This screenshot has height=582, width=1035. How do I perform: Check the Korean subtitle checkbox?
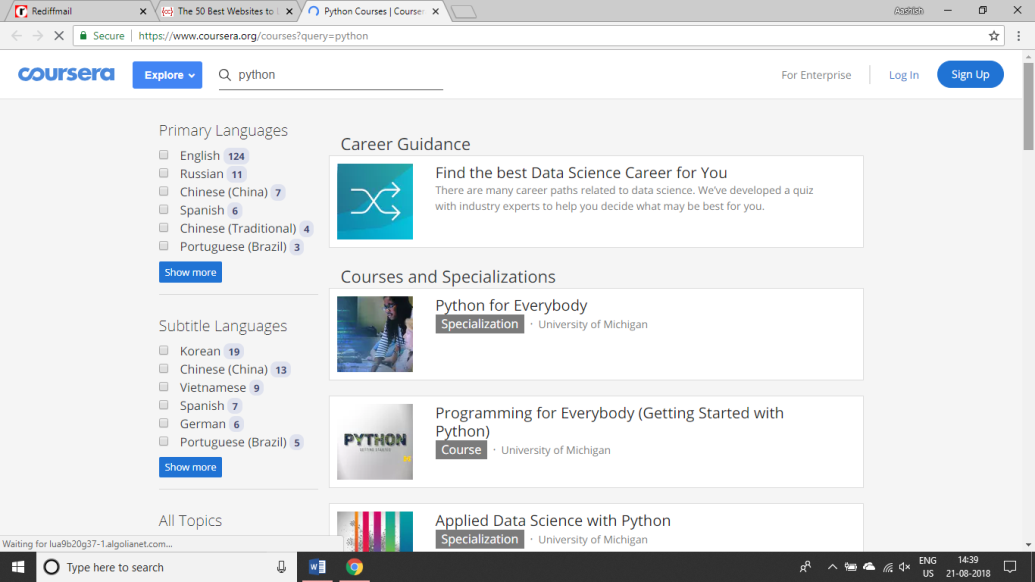tap(164, 350)
